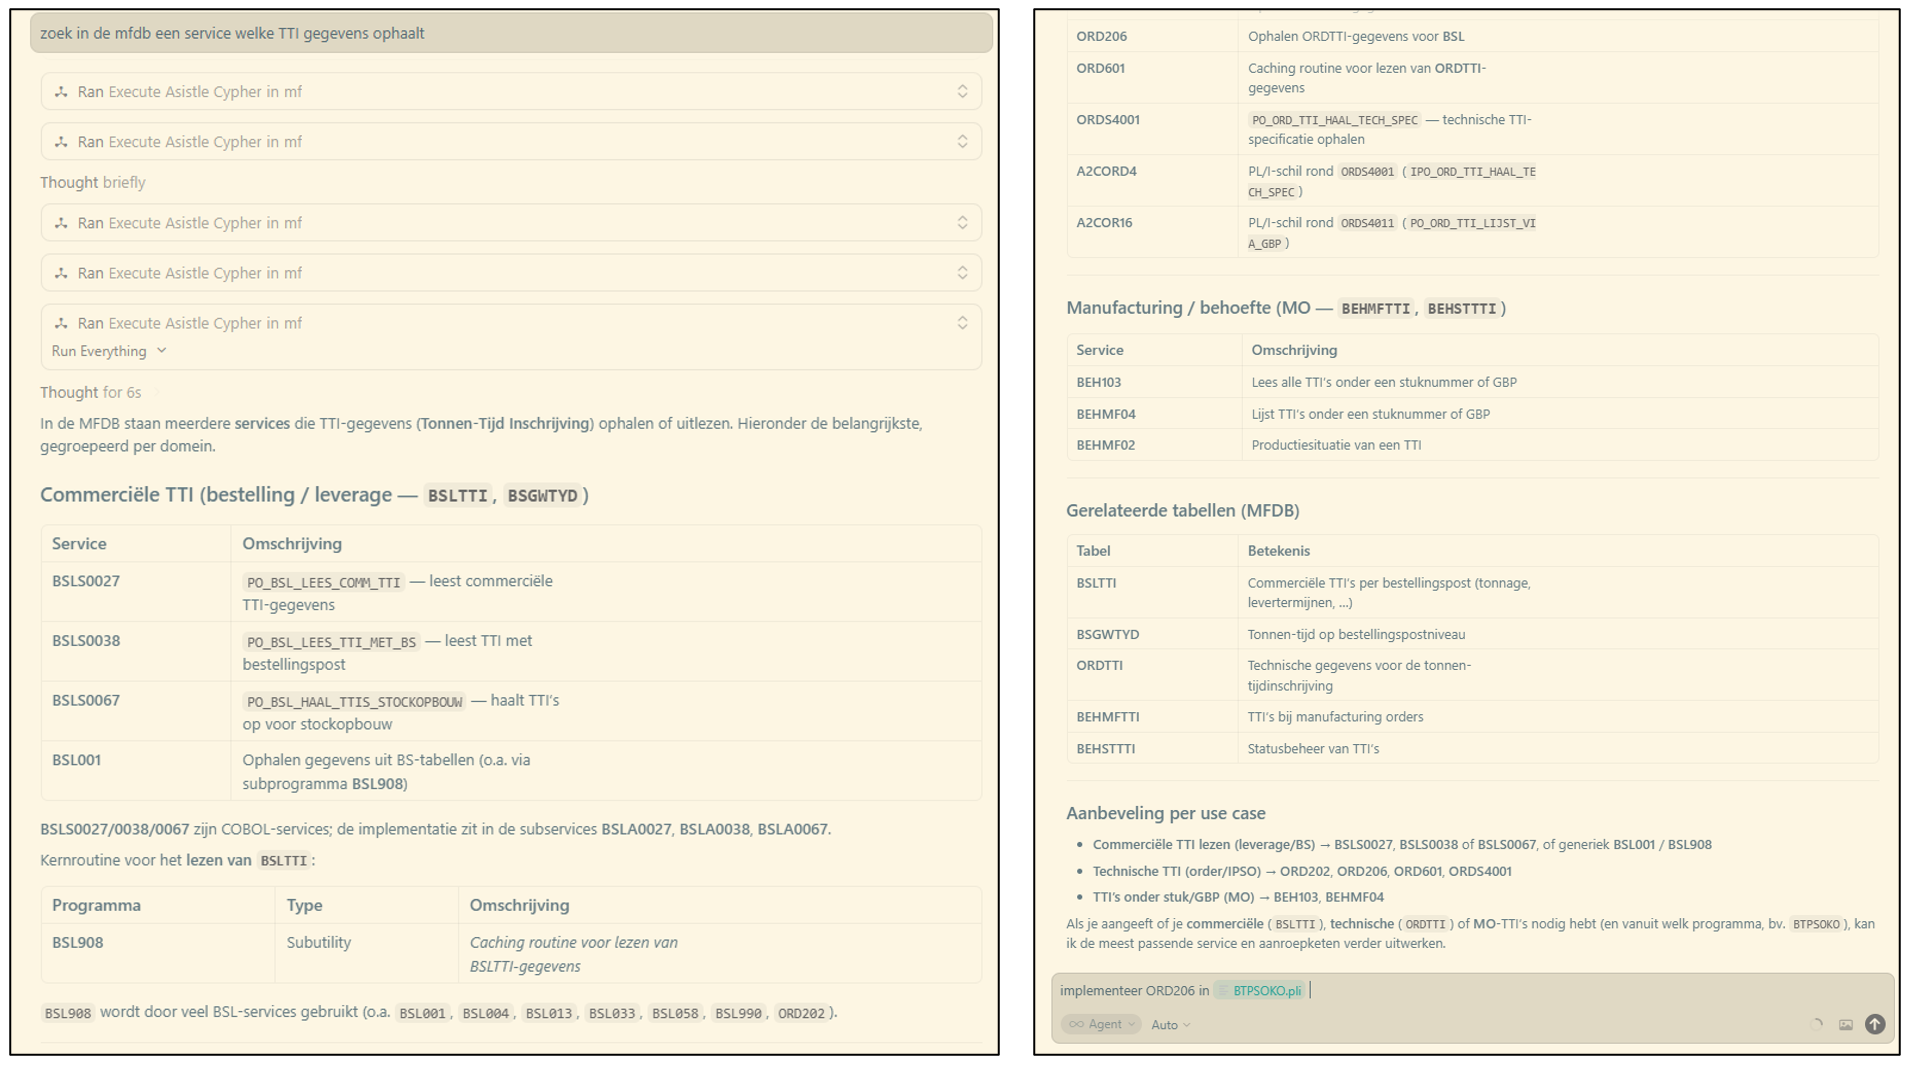Click the tool icon of the fifth Ran Execute Cypher row
The width and height of the screenshot is (1906, 1066).
click(x=61, y=323)
